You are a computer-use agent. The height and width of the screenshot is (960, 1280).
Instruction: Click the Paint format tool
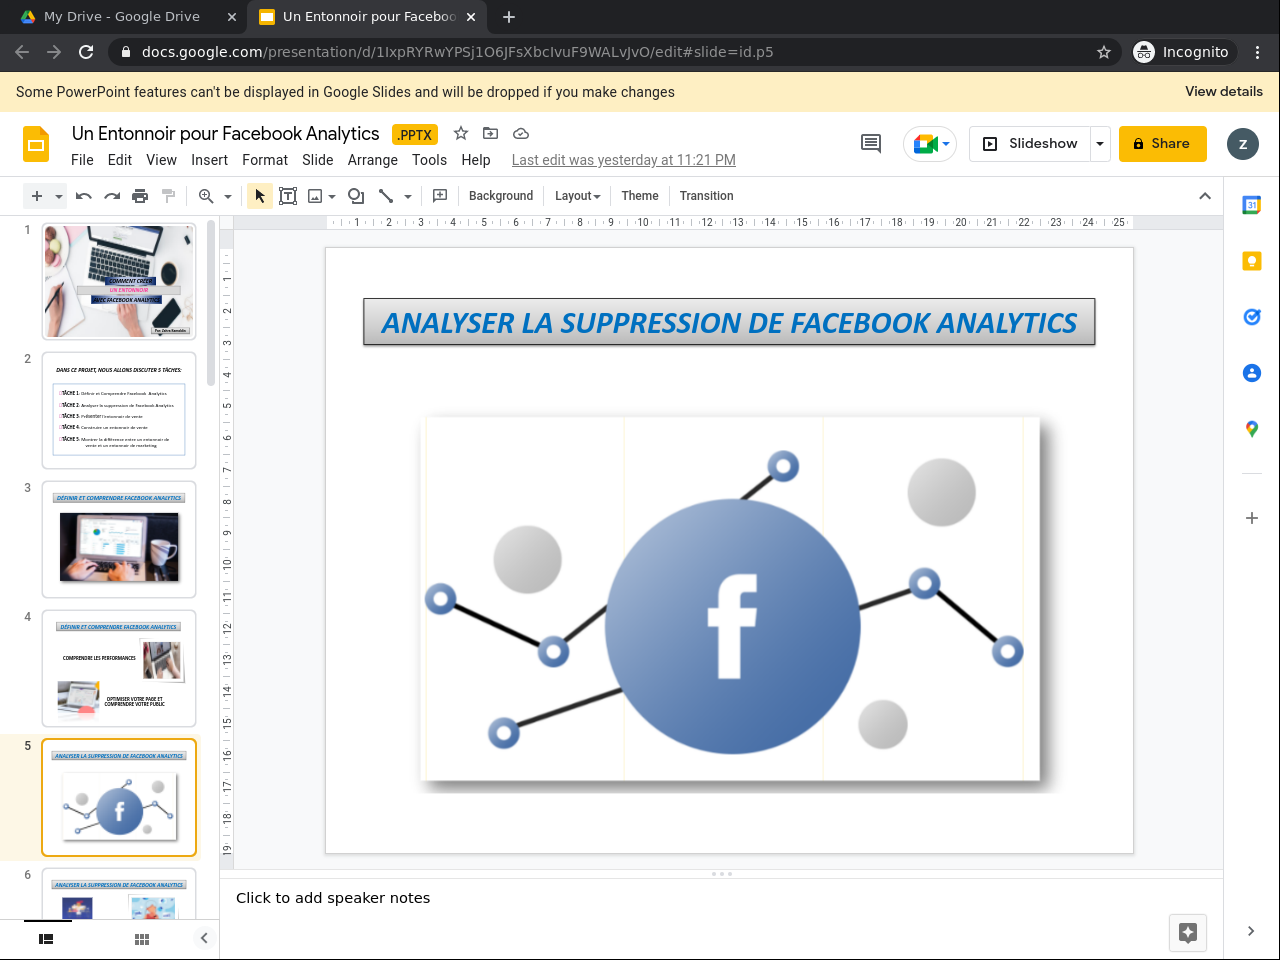point(168,196)
